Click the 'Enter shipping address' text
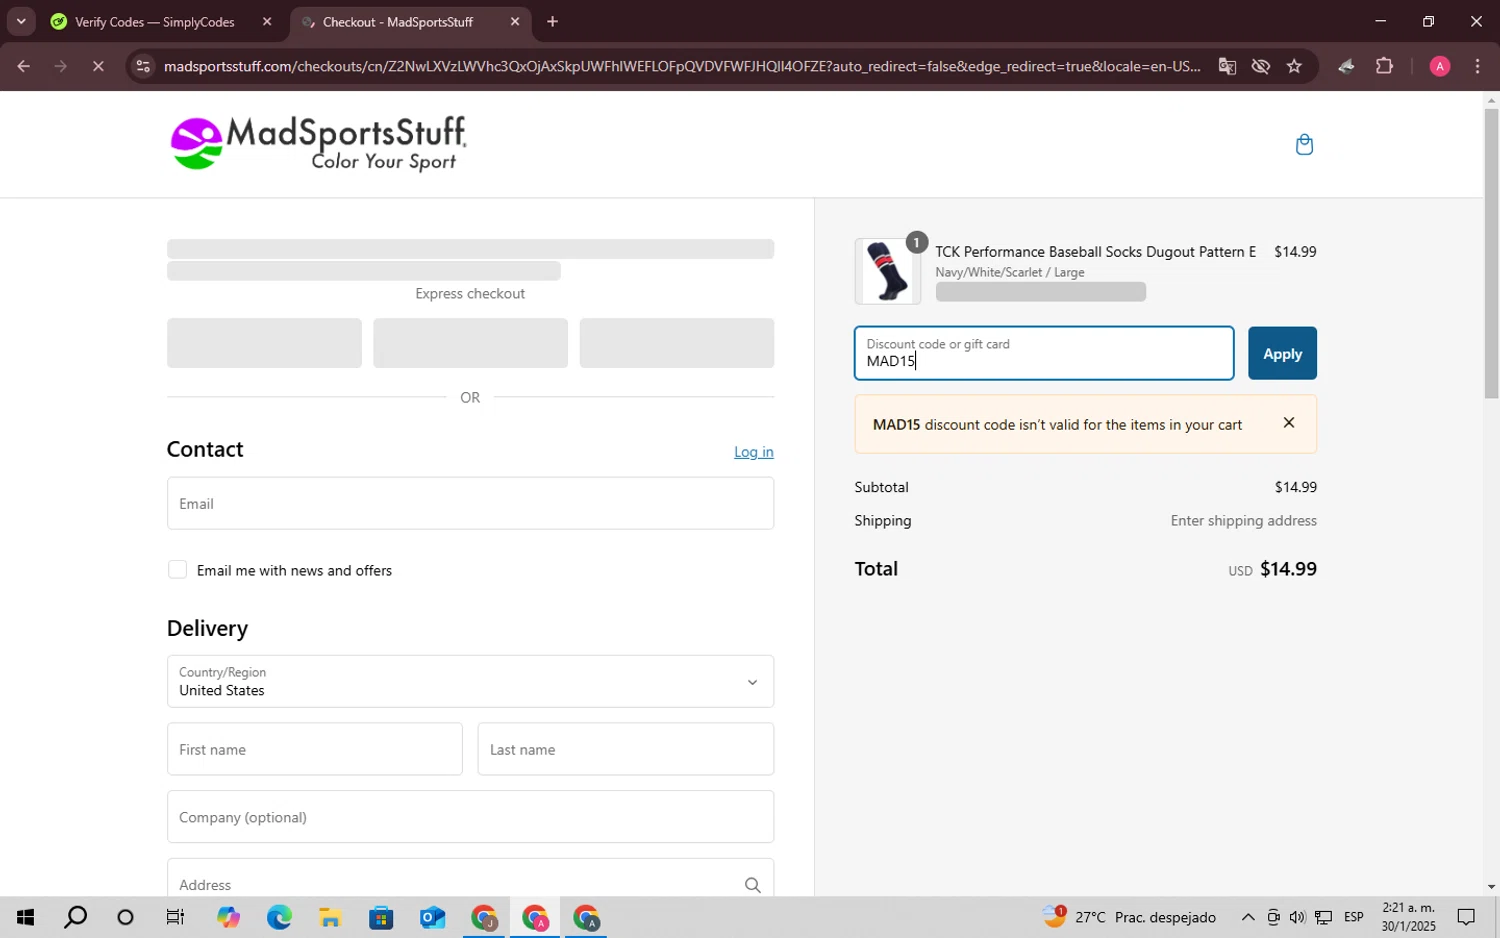1500x938 pixels. 1243,520
